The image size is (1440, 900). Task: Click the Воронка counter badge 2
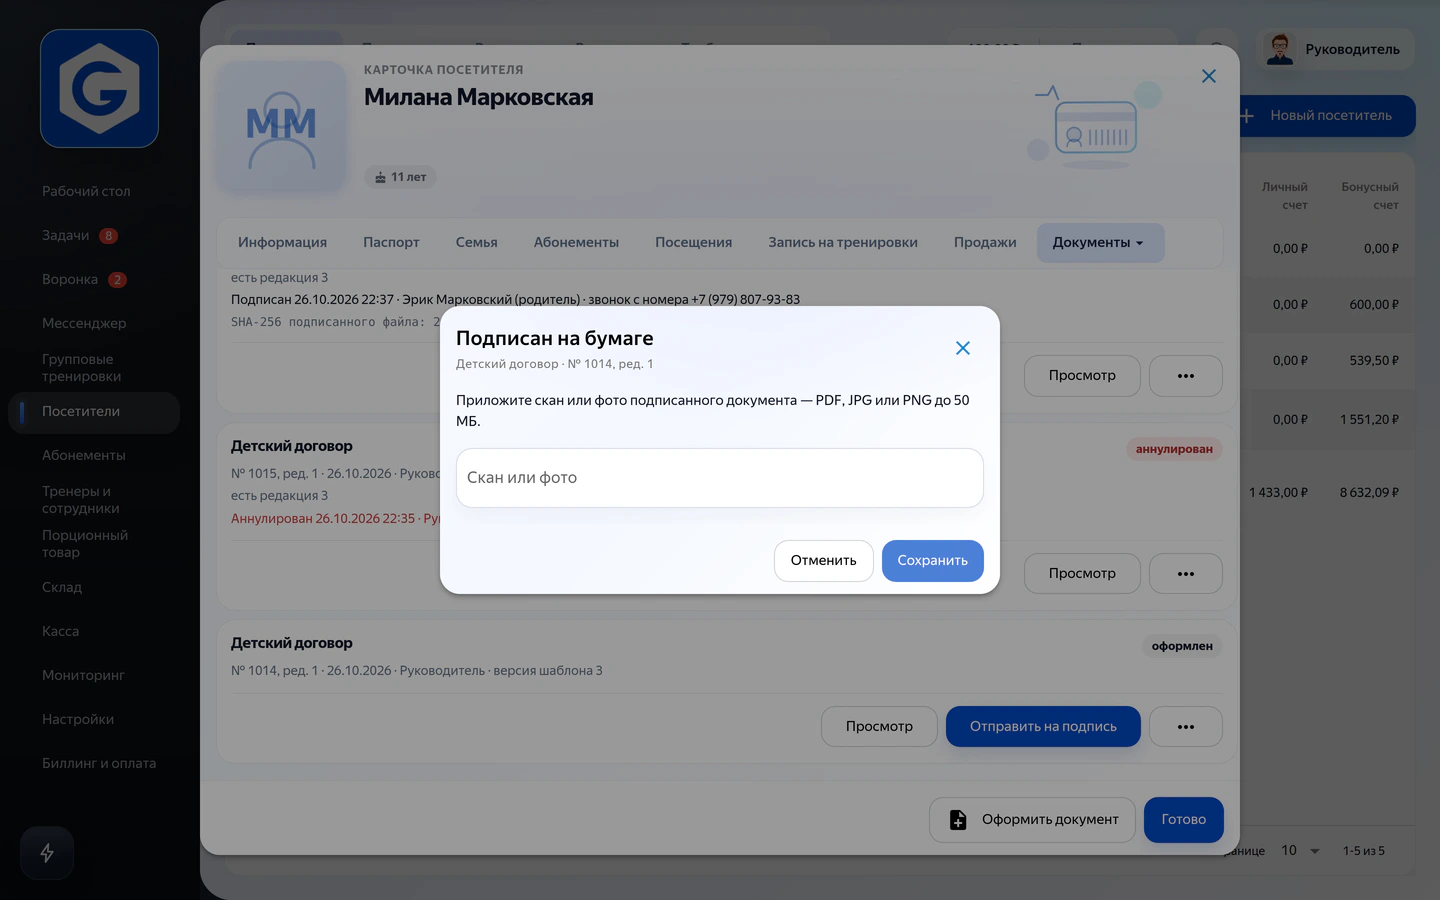click(x=117, y=280)
